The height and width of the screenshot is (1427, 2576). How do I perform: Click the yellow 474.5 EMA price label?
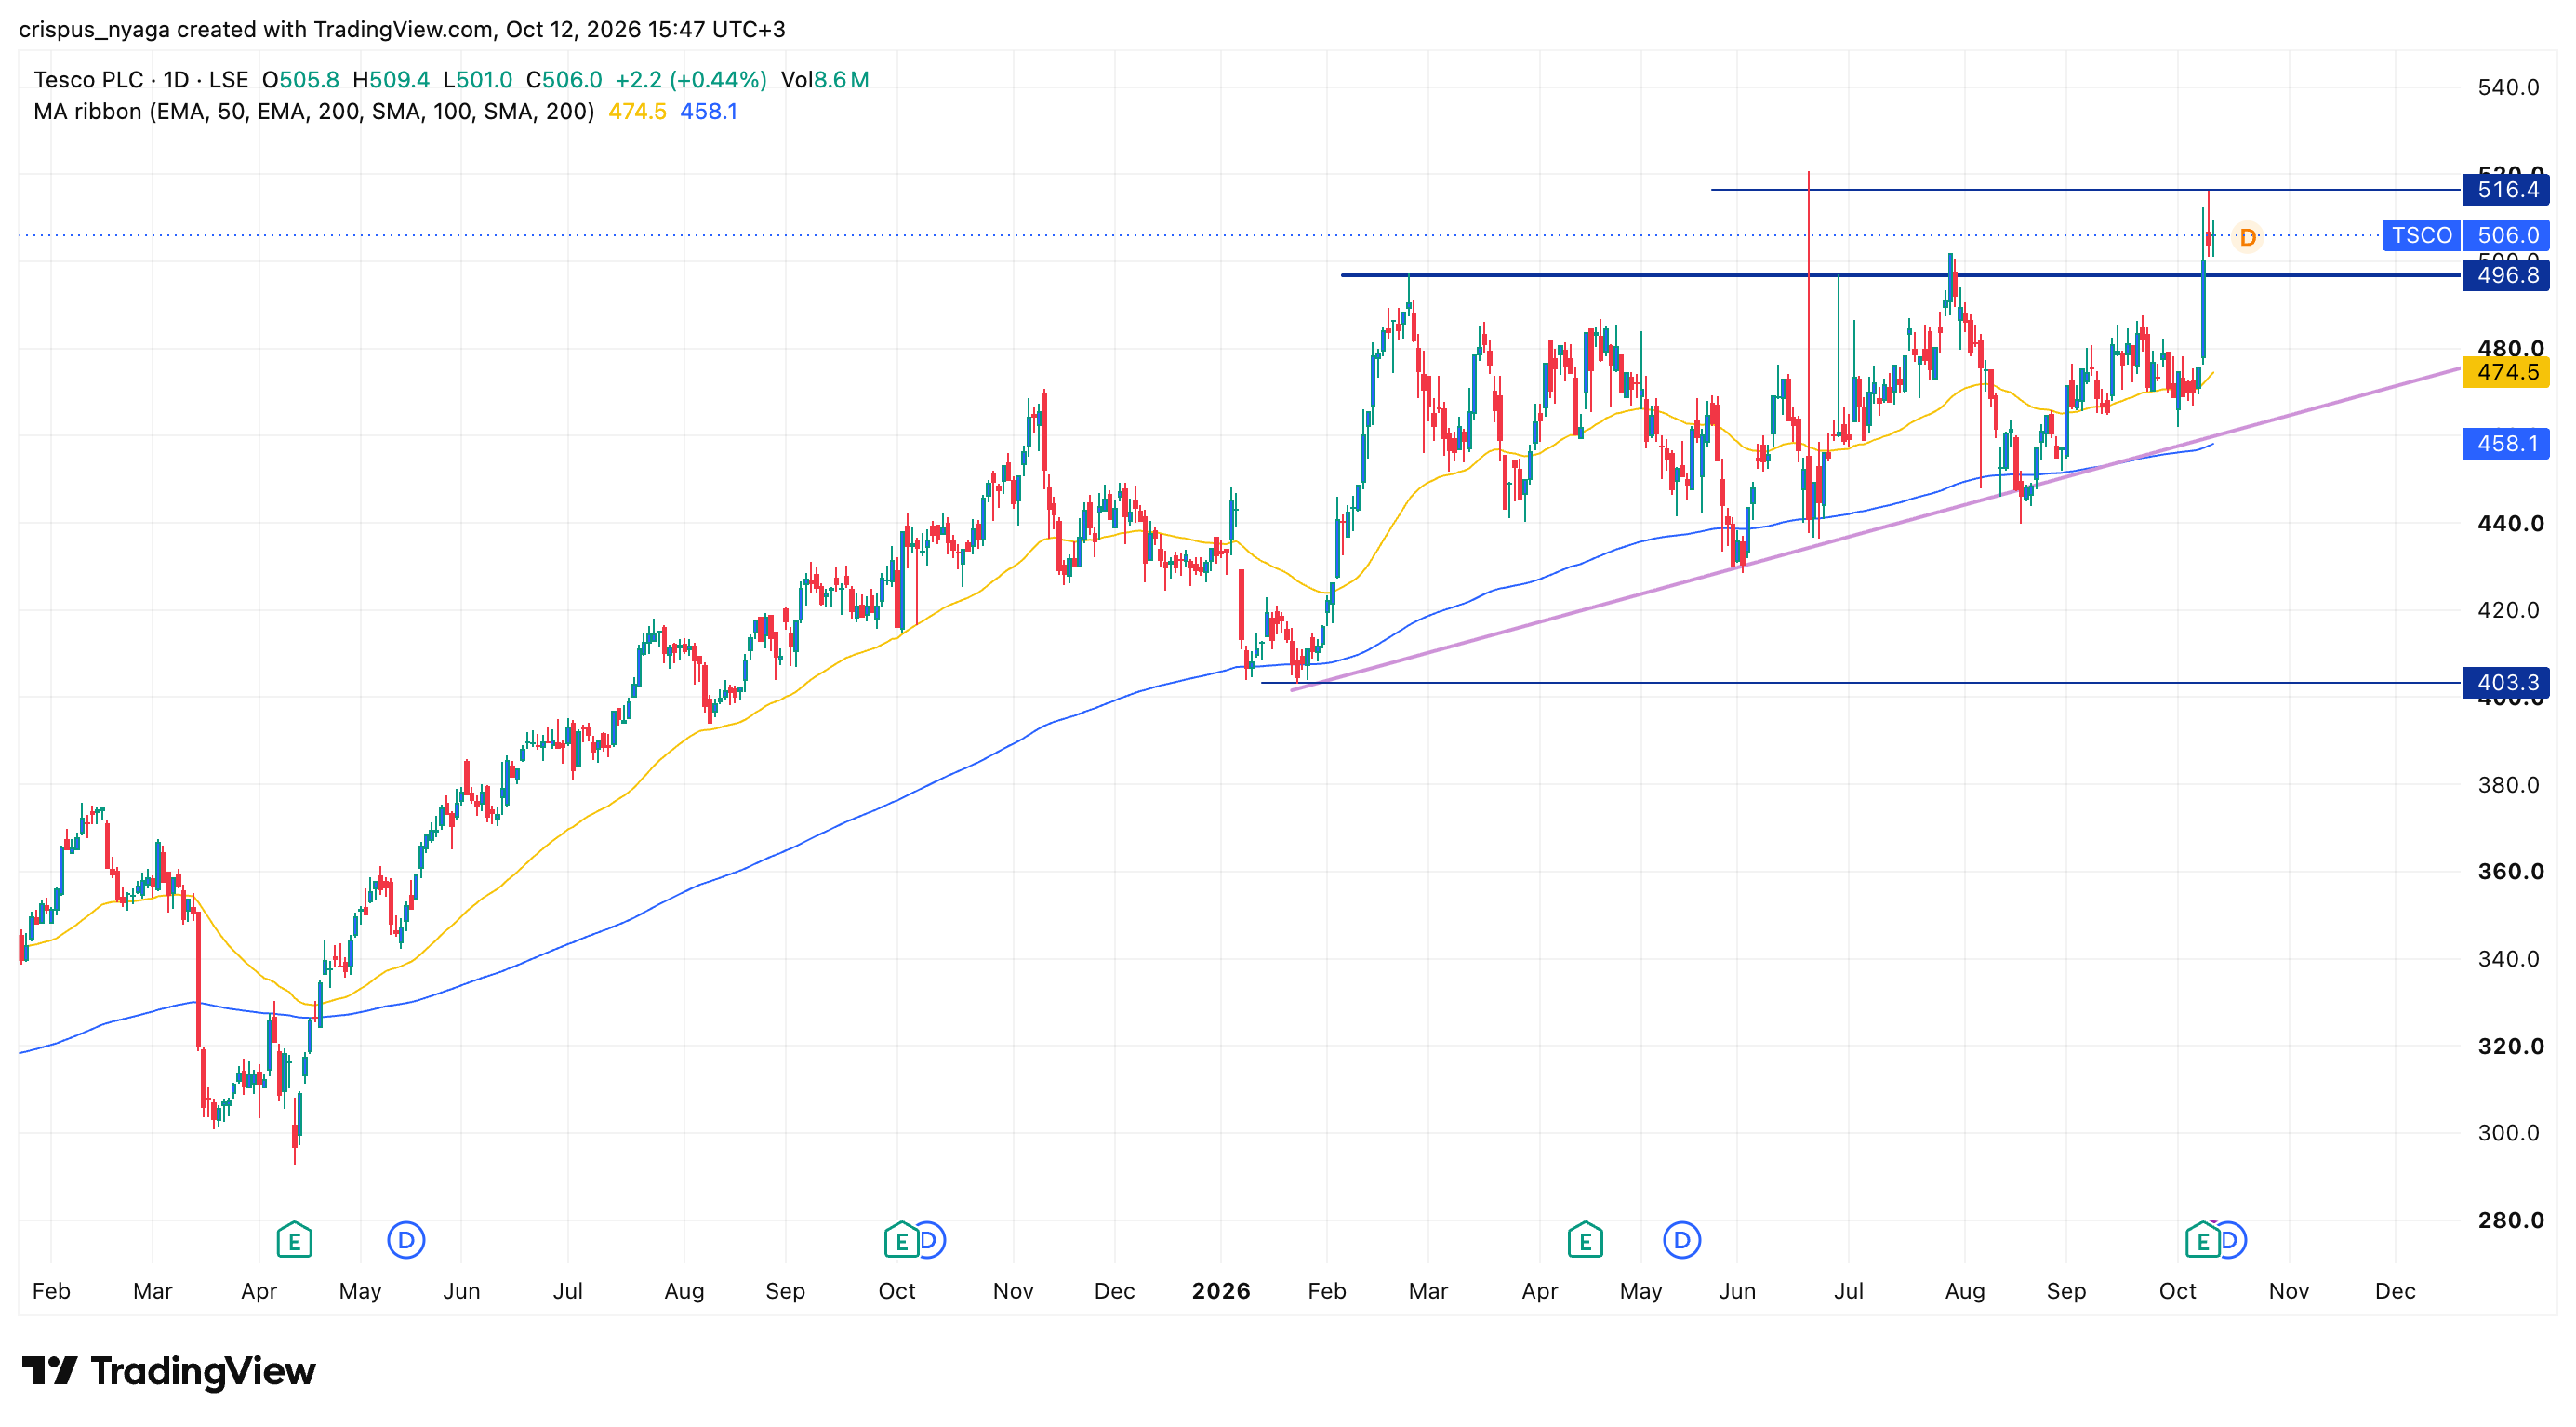2507,372
